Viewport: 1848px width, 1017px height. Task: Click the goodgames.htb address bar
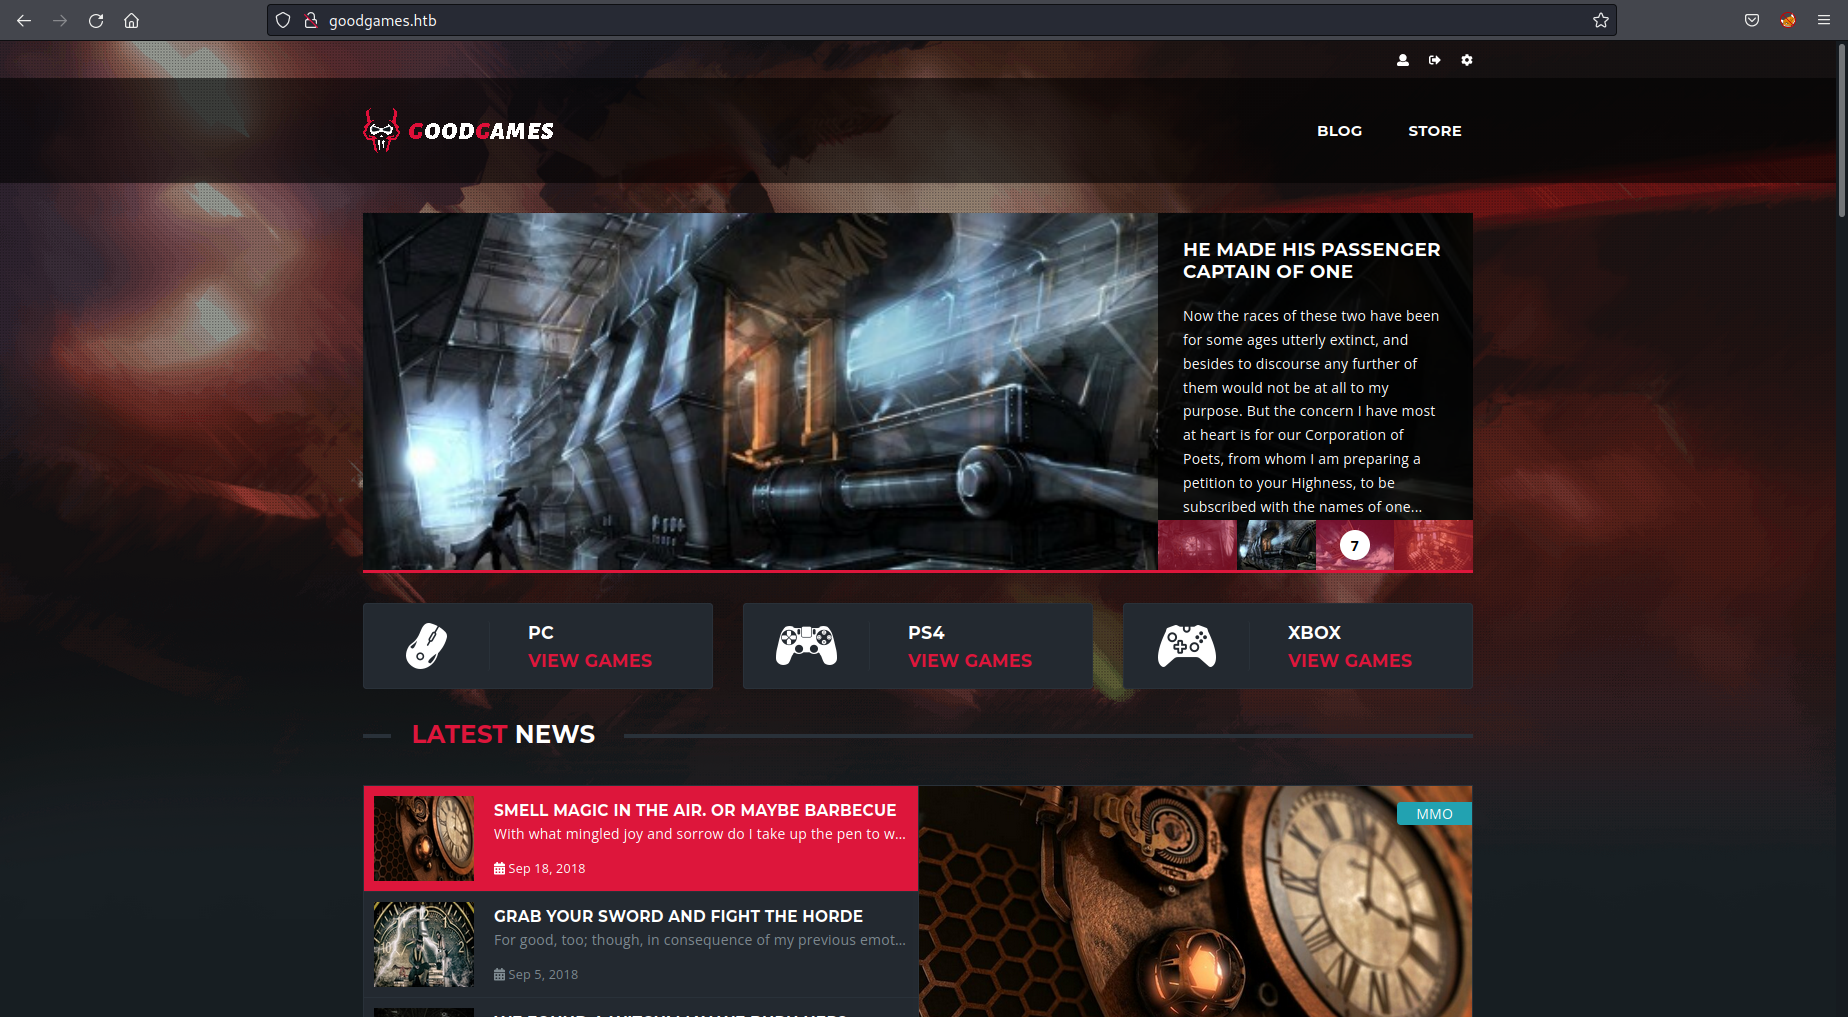point(940,20)
